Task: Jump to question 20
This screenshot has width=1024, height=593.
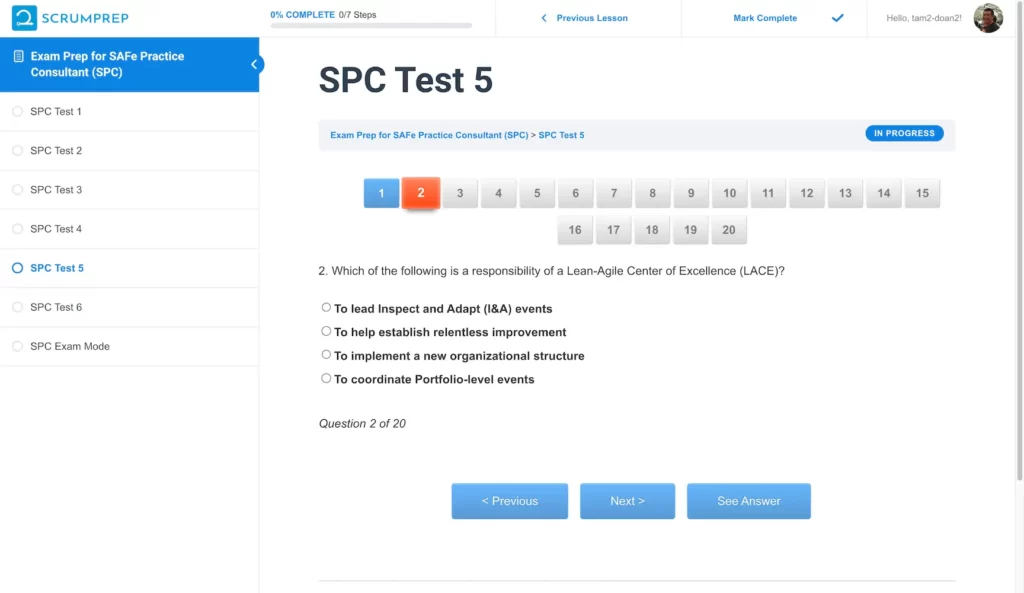Action: (729, 229)
